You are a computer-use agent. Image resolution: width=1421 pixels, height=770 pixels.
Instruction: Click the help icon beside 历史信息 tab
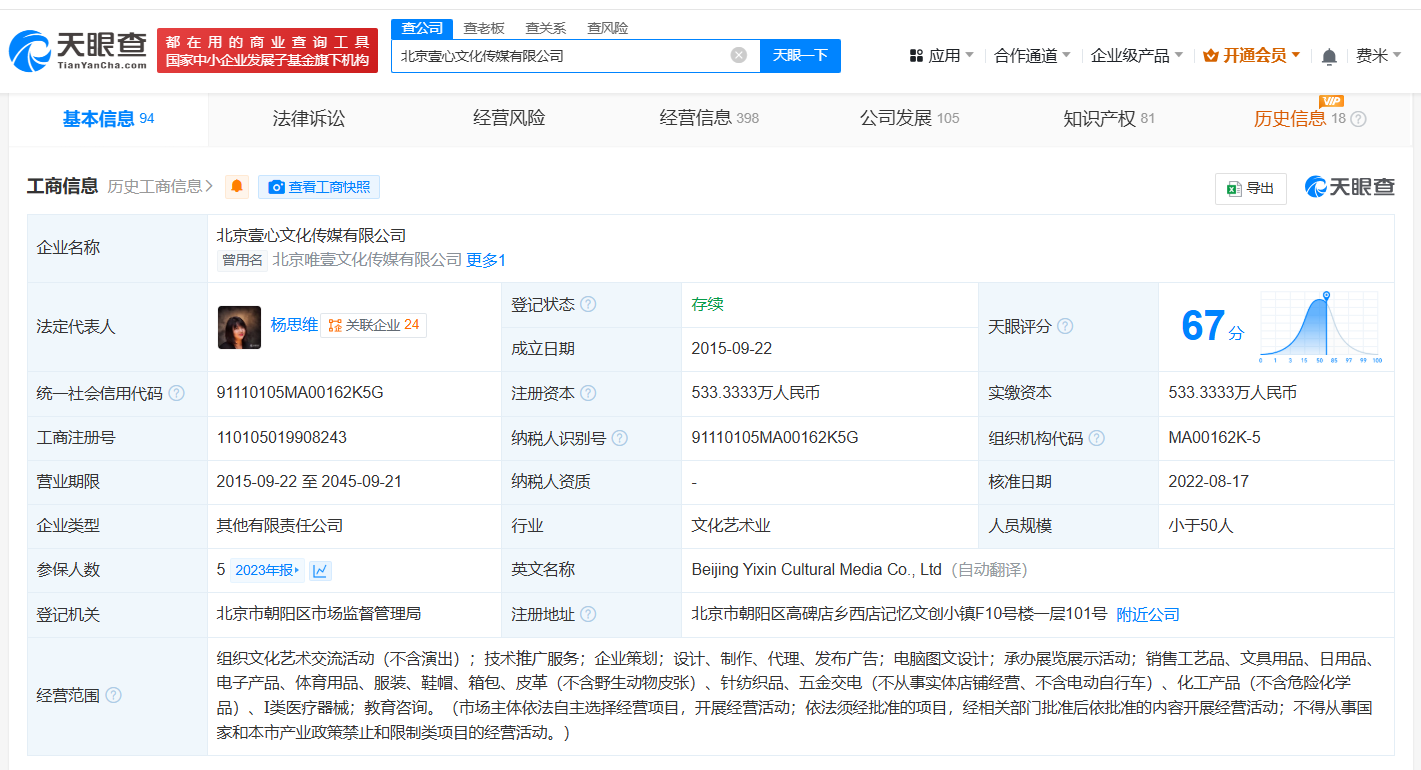1358,119
